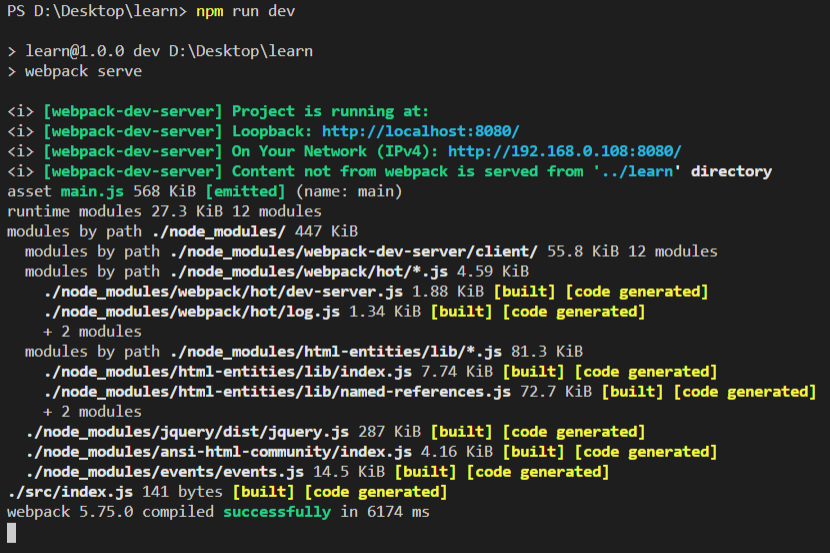The height and width of the screenshot is (553, 830).
Task: Click './node_modules/events/events.js' file path
Action: click(x=165, y=472)
